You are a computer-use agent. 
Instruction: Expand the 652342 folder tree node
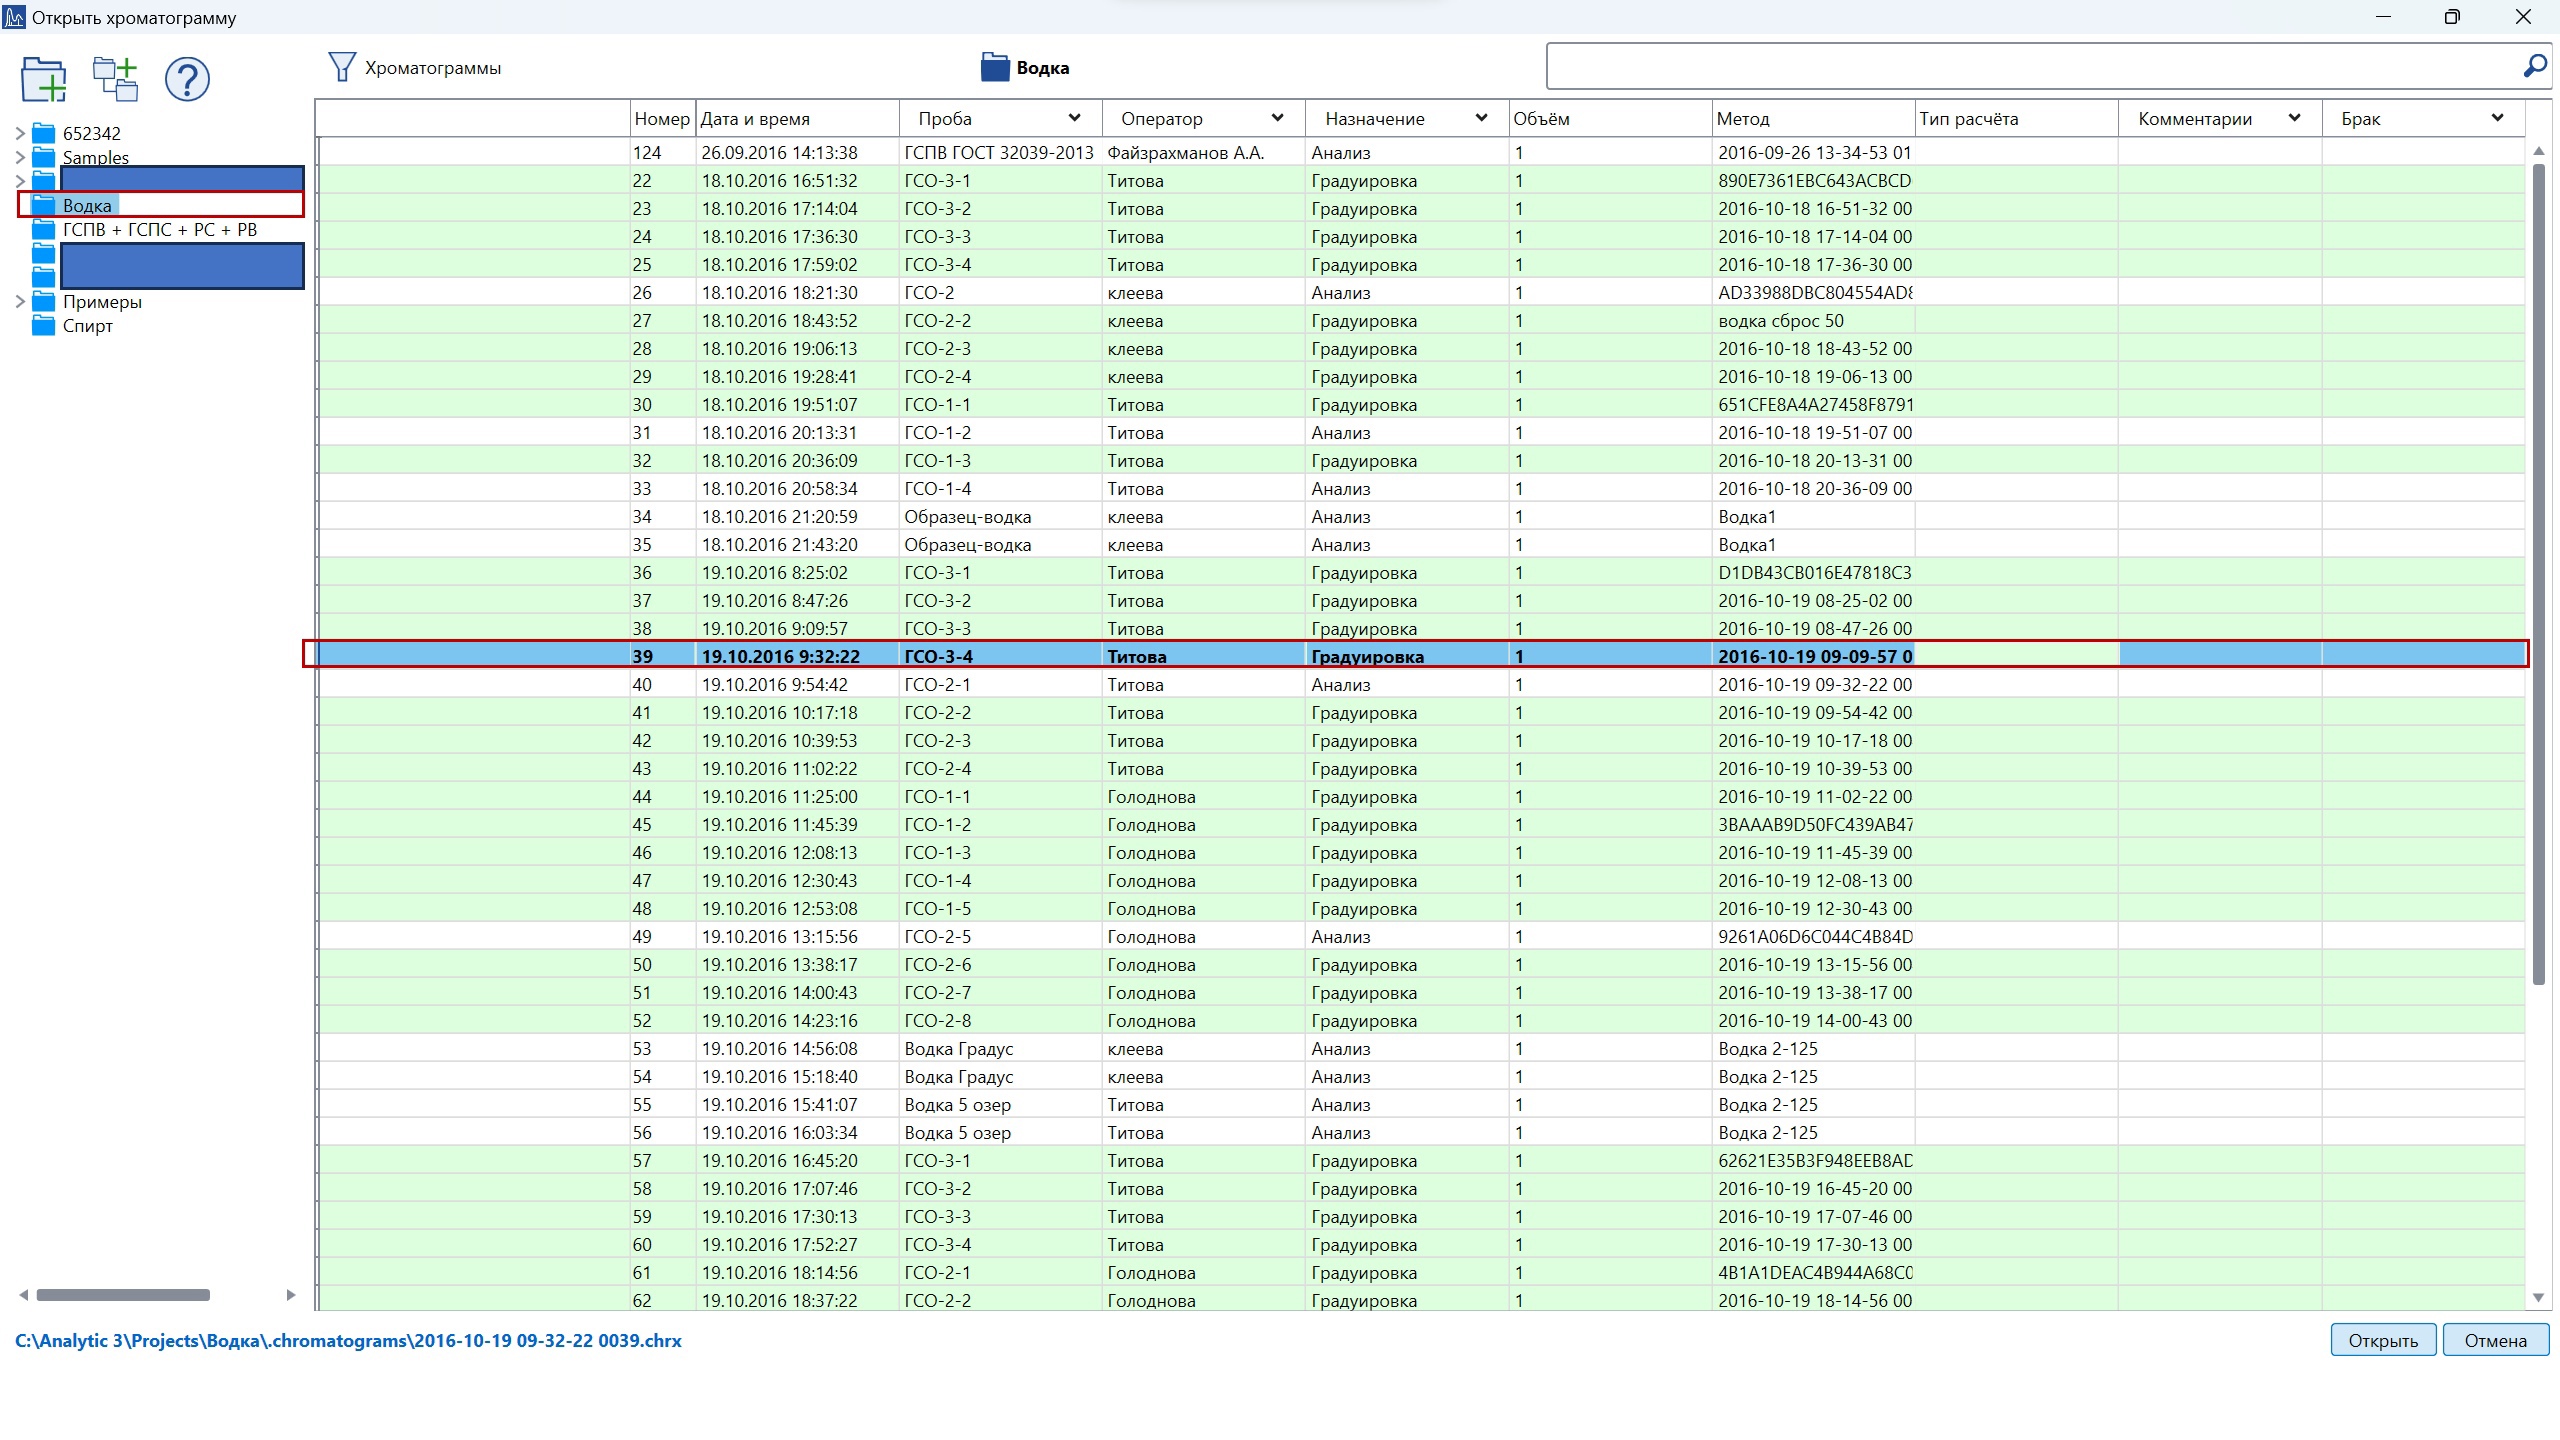click(x=20, y=133)
